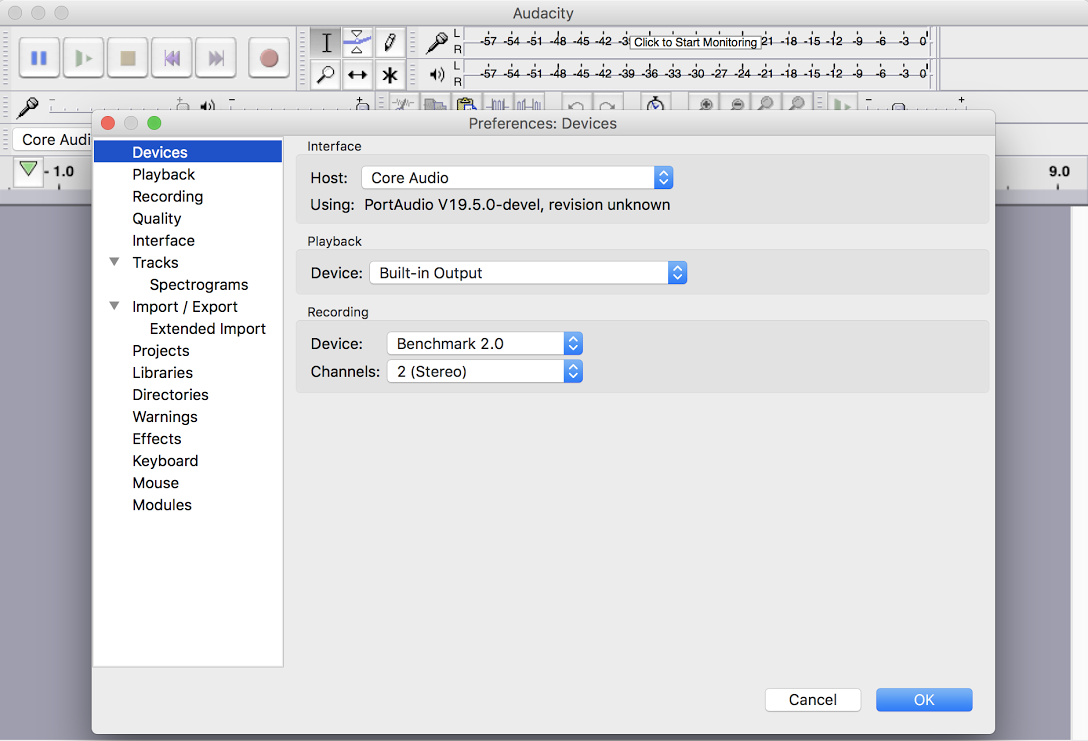Click the Play-at-Speed green arrow icon
The width and height of the screenshot is (1088, 741).
point(842,104)
